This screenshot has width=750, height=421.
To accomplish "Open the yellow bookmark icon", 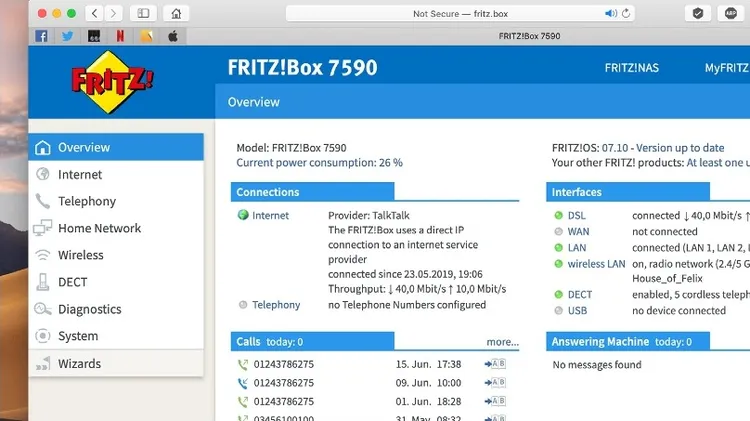I will (x=146, y=36).
